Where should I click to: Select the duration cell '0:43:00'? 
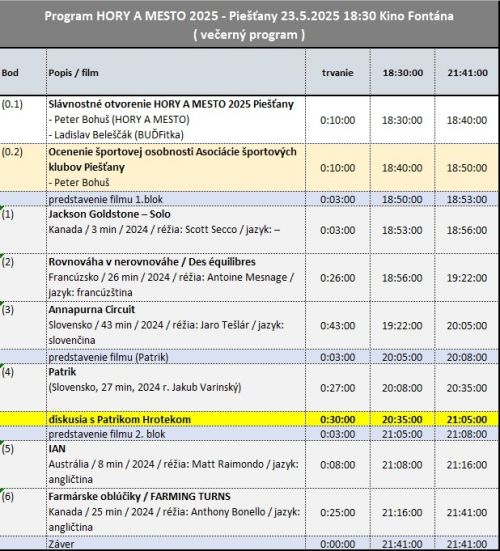[338, 325]
